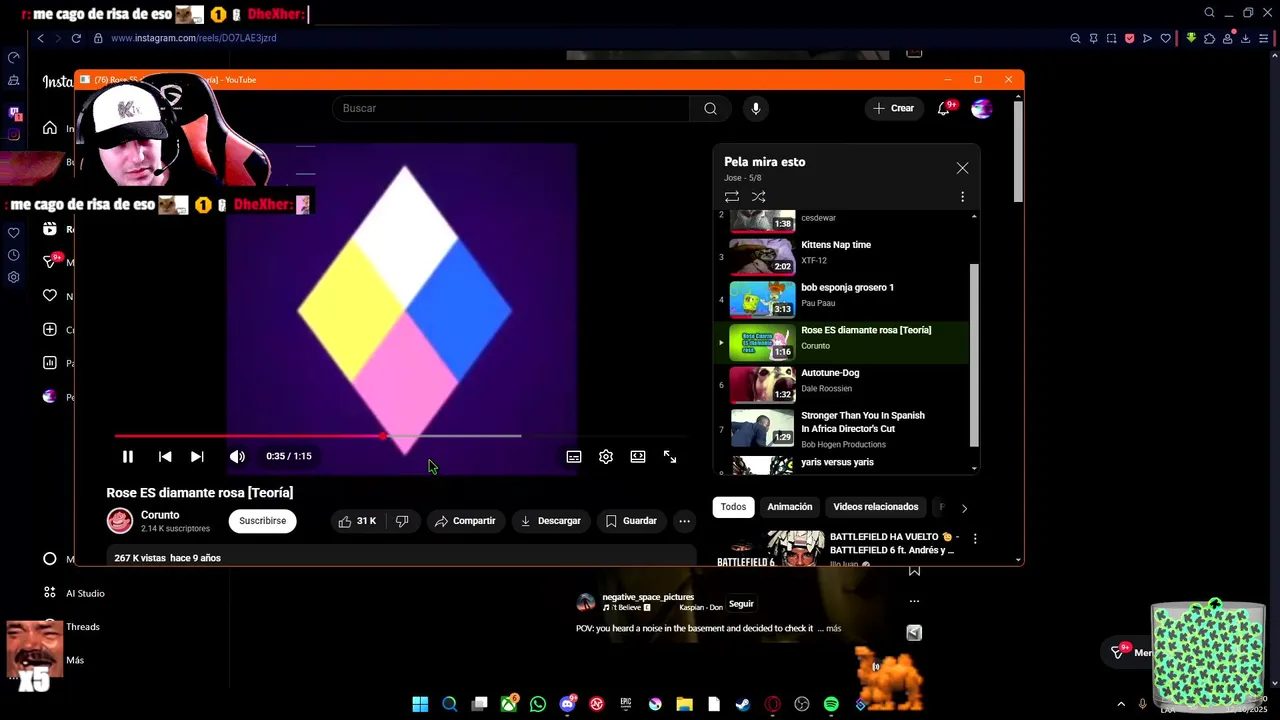The width and height of the screenshot is (1280, 720).
Task: Enter fullscreen video mode
Action: (670, 456)
